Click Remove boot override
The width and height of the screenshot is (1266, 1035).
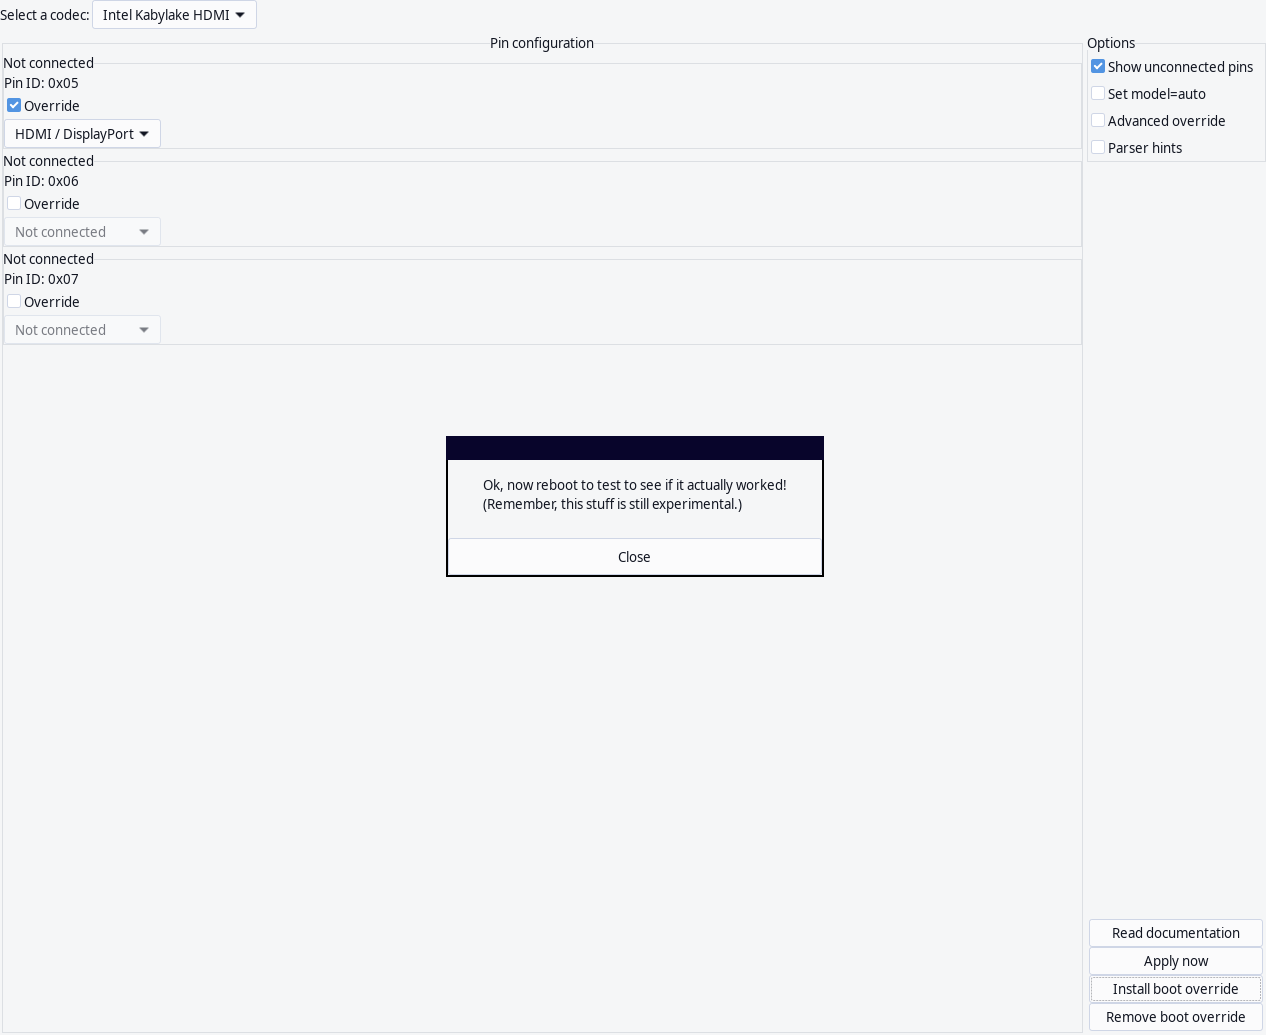1175,1017
